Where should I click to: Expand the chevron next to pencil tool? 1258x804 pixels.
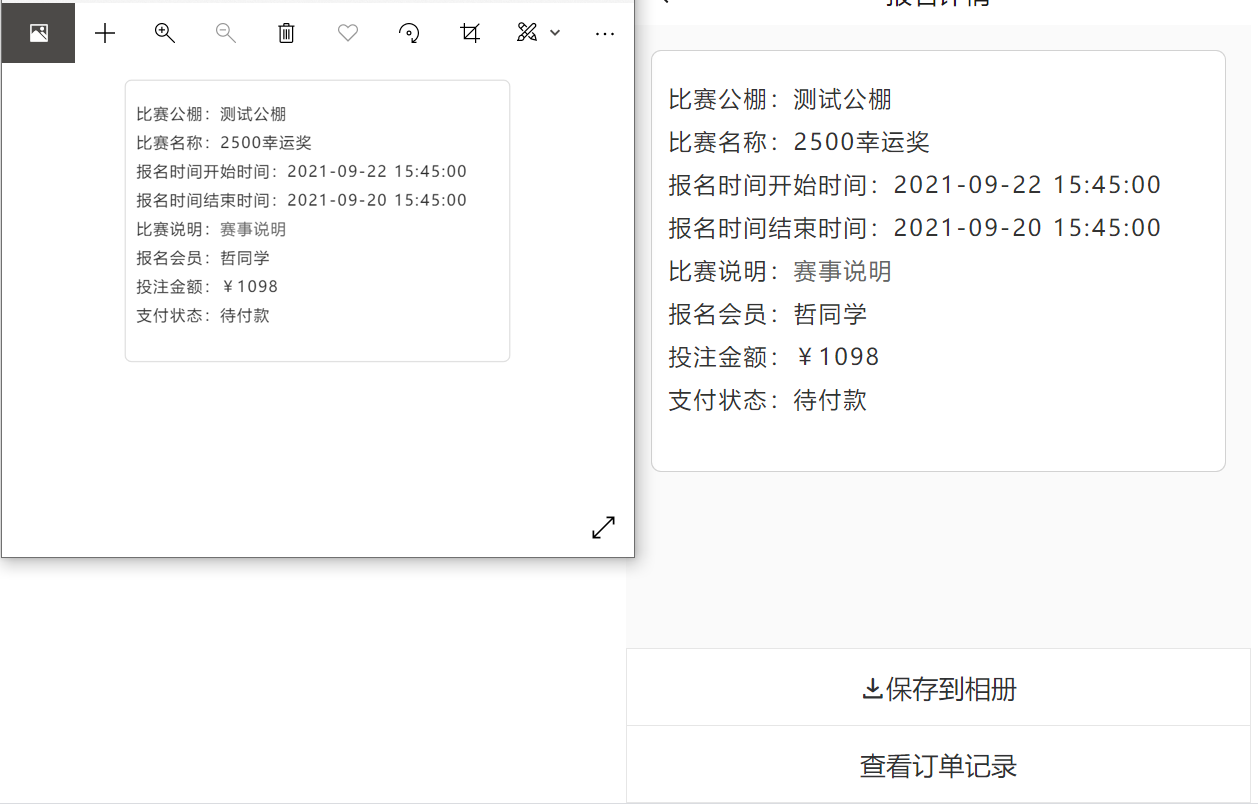(555, 32)
